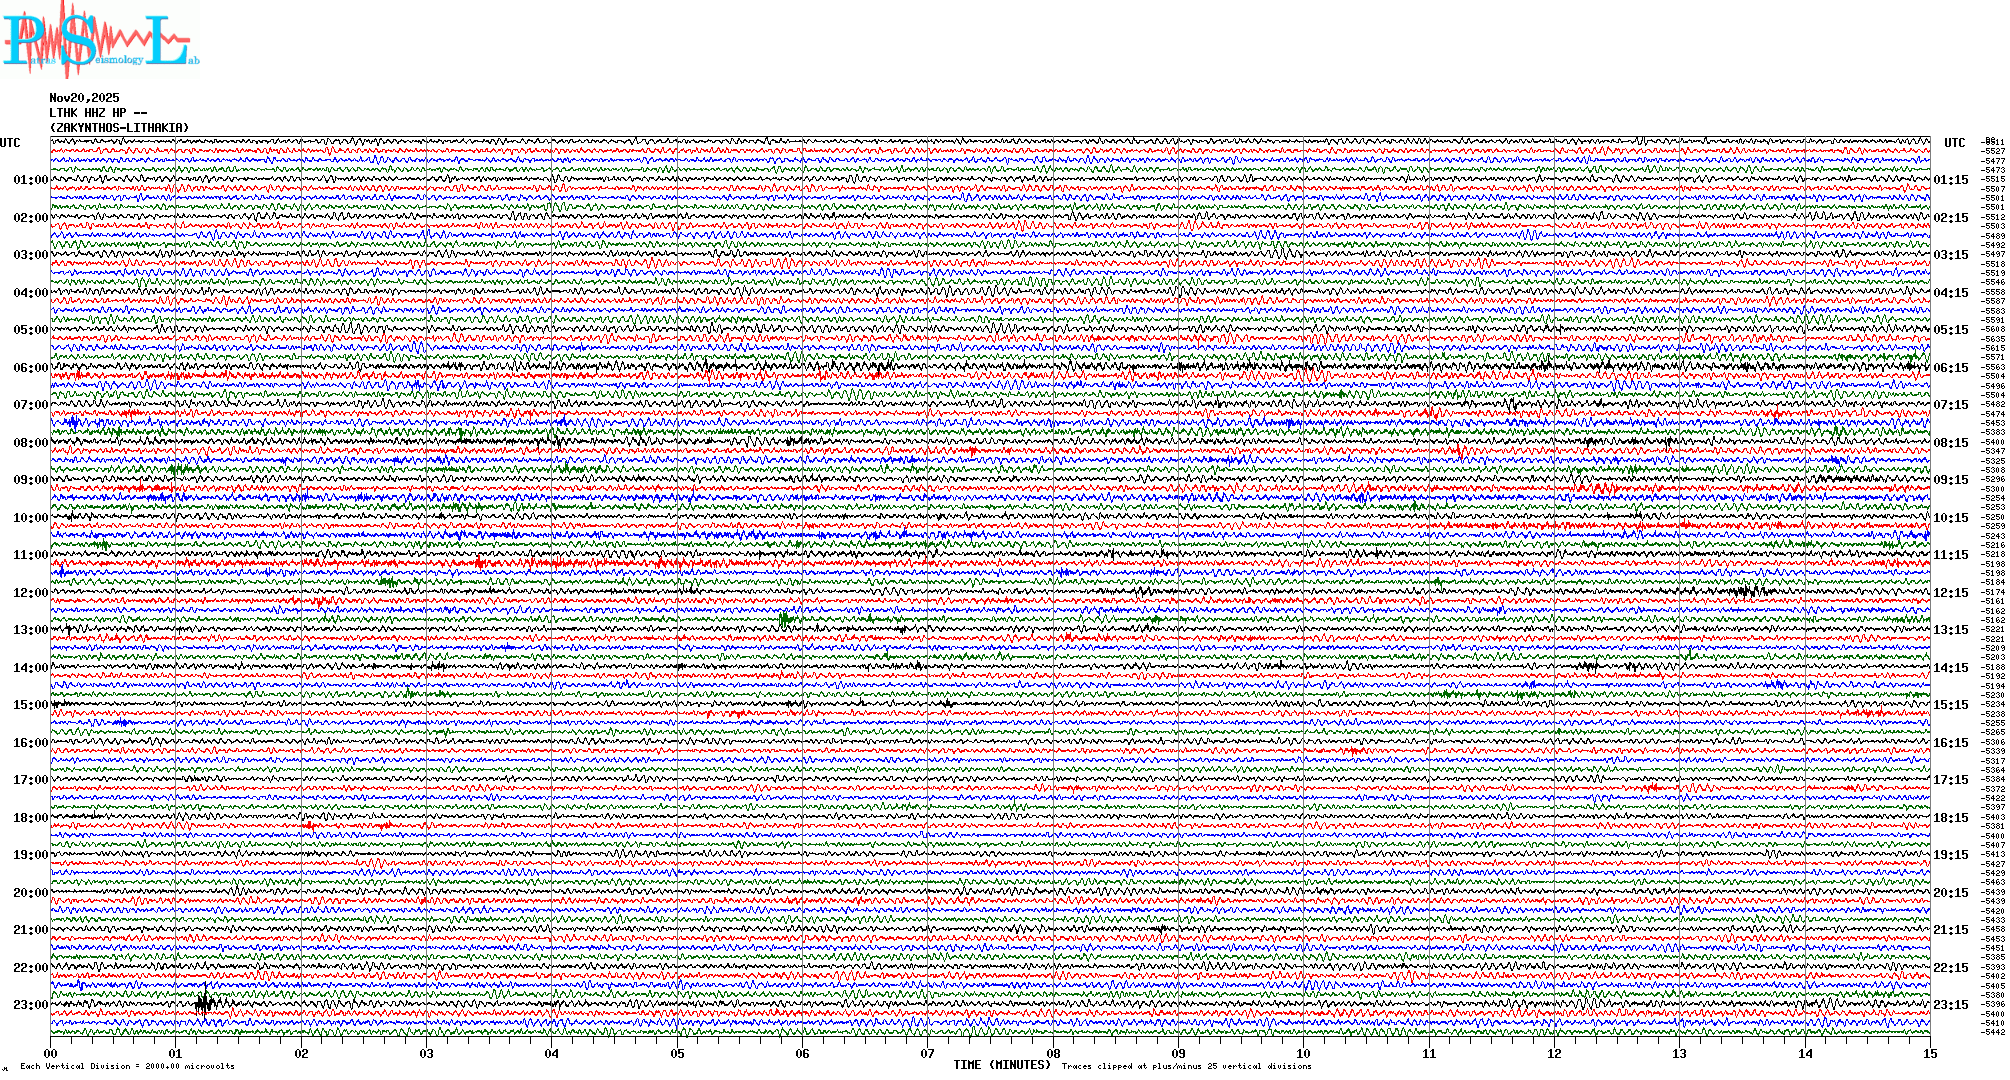The width and height of the screenshot is (2010, 1080).
Task: Click the 18:00 hour label on the left axis
Action: (x=30, y=818)
